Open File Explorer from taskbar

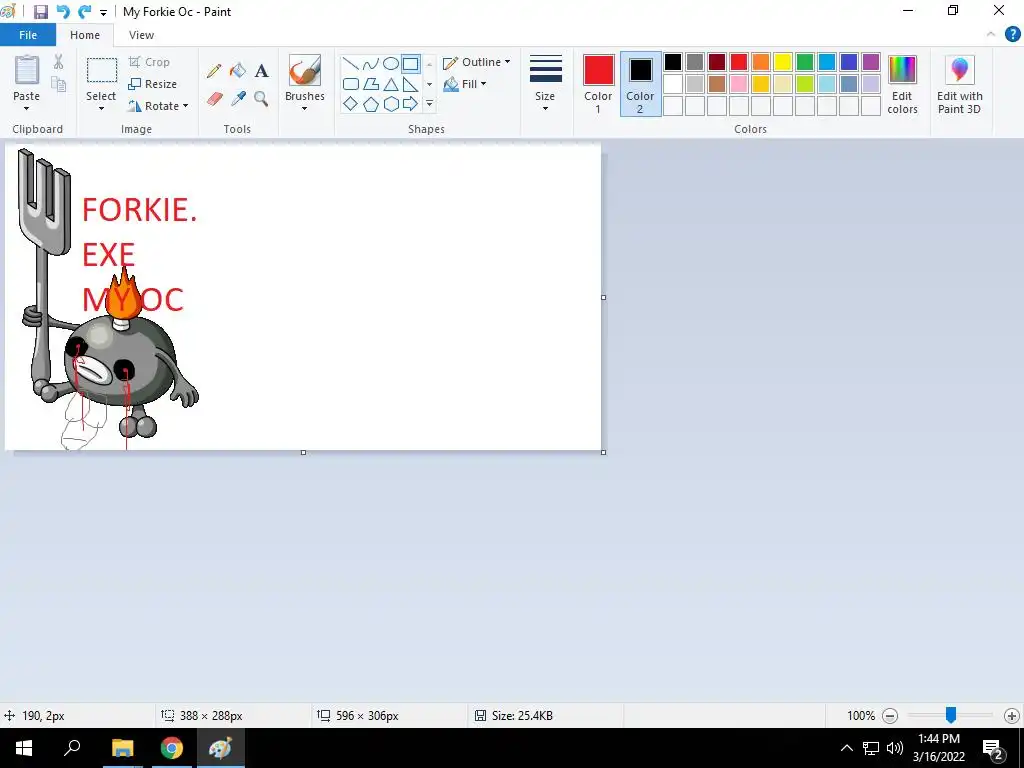tap(122, 748)
